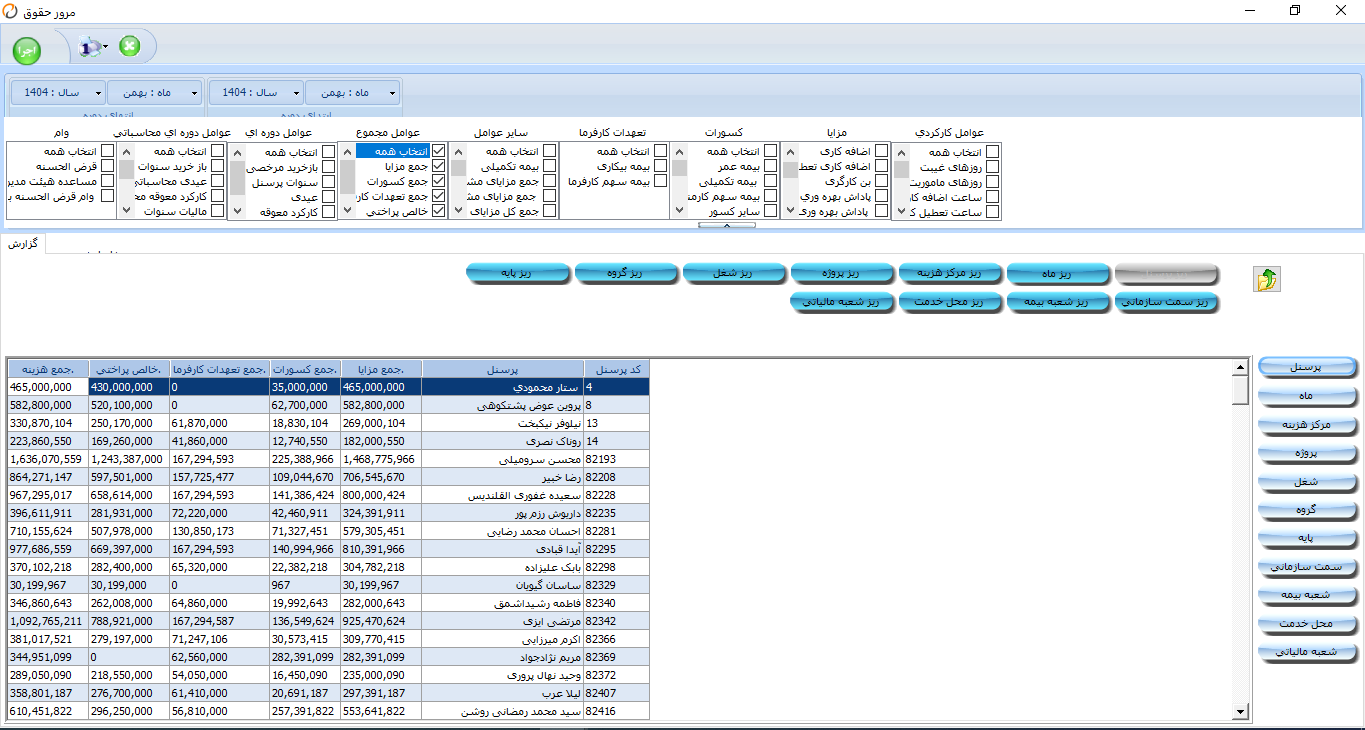This screenshot has height=730, width=1365.
Task: Check the بیمه عمر checkbox
Action: pyautogui.click(x=771, y=167)
